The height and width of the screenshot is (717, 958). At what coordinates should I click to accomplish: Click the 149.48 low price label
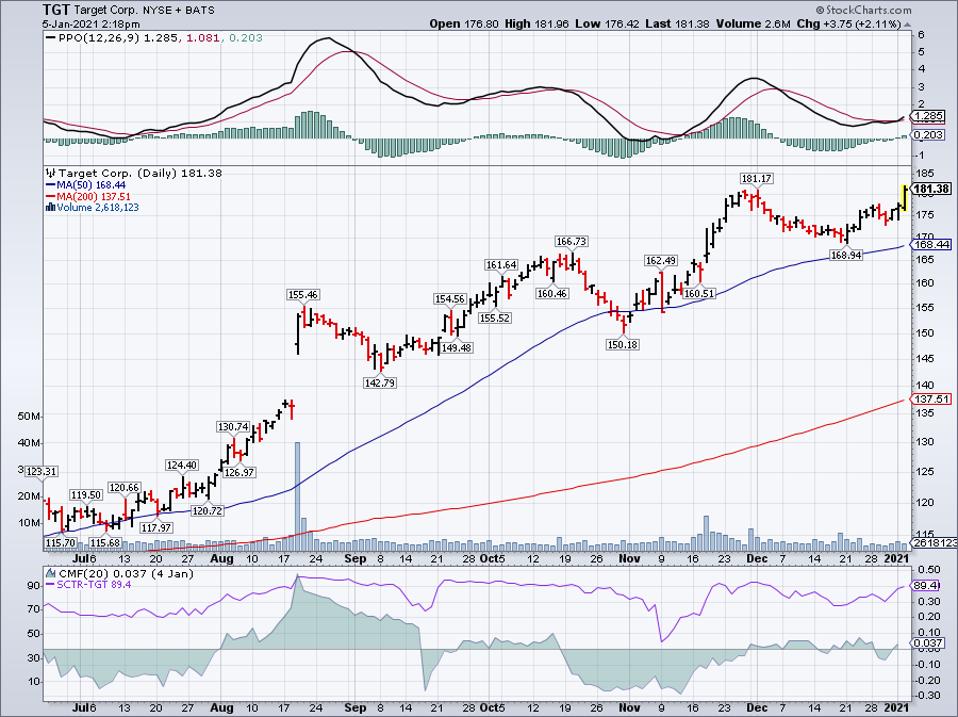click(x=456, y=348)
